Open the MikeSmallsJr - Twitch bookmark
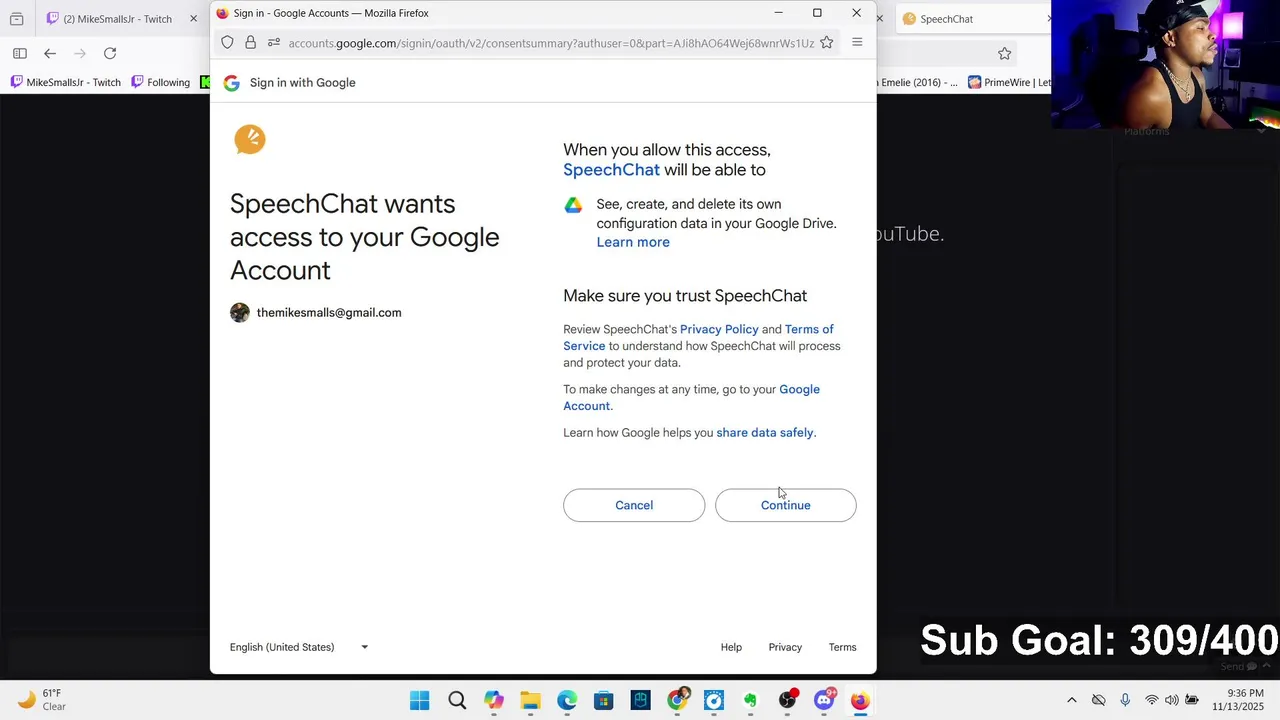This screenshot has width=1280, height=720. click(x=66, y=82)
